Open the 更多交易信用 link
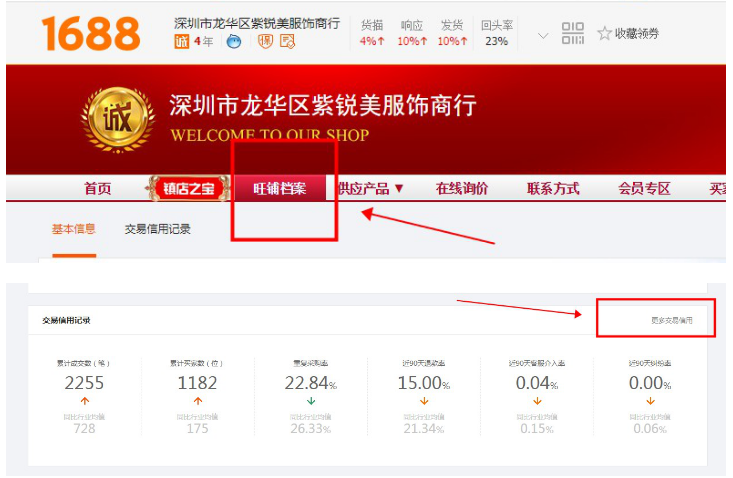The width and height of the screenshot is (733, 478). (672, 320)
